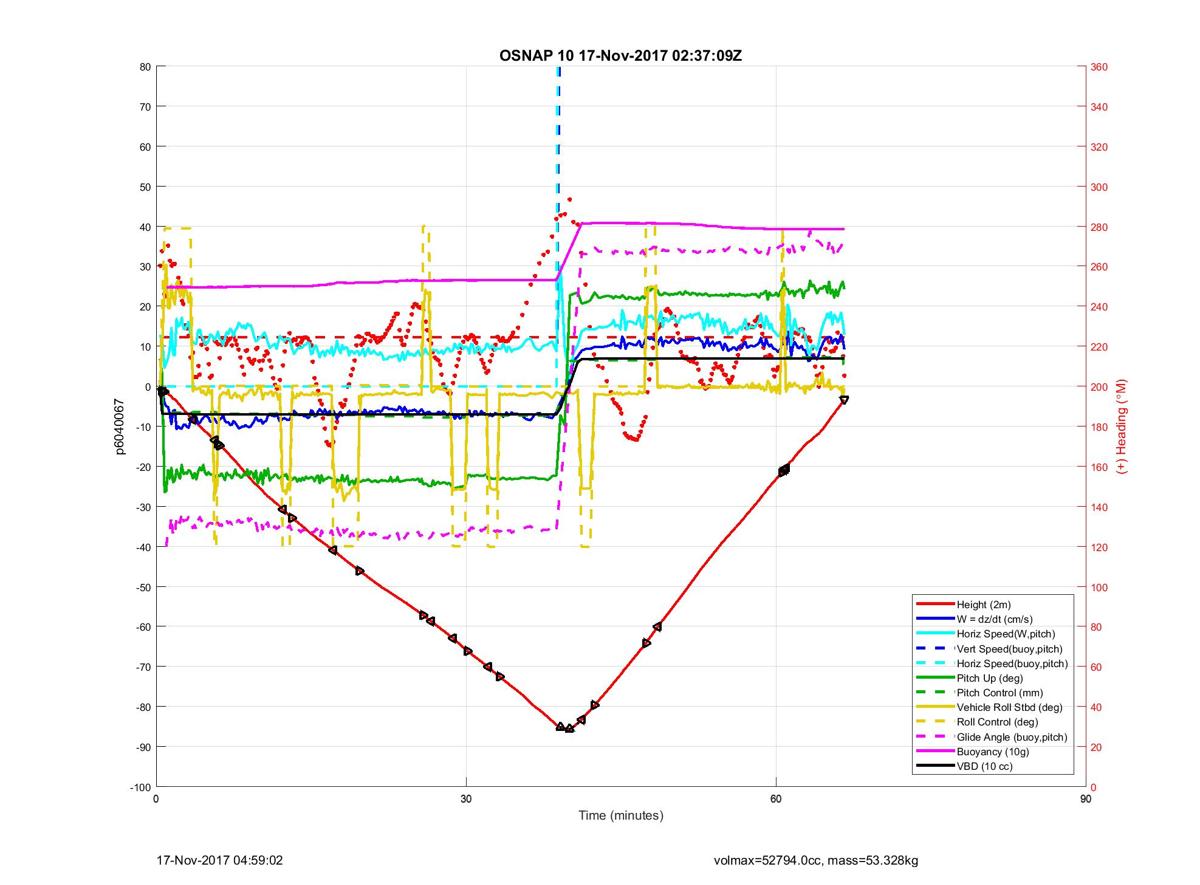Screen dimensions: 1200x885
Task: Click the green line sample beside Pitch Up (deg)
Action: 934,678
